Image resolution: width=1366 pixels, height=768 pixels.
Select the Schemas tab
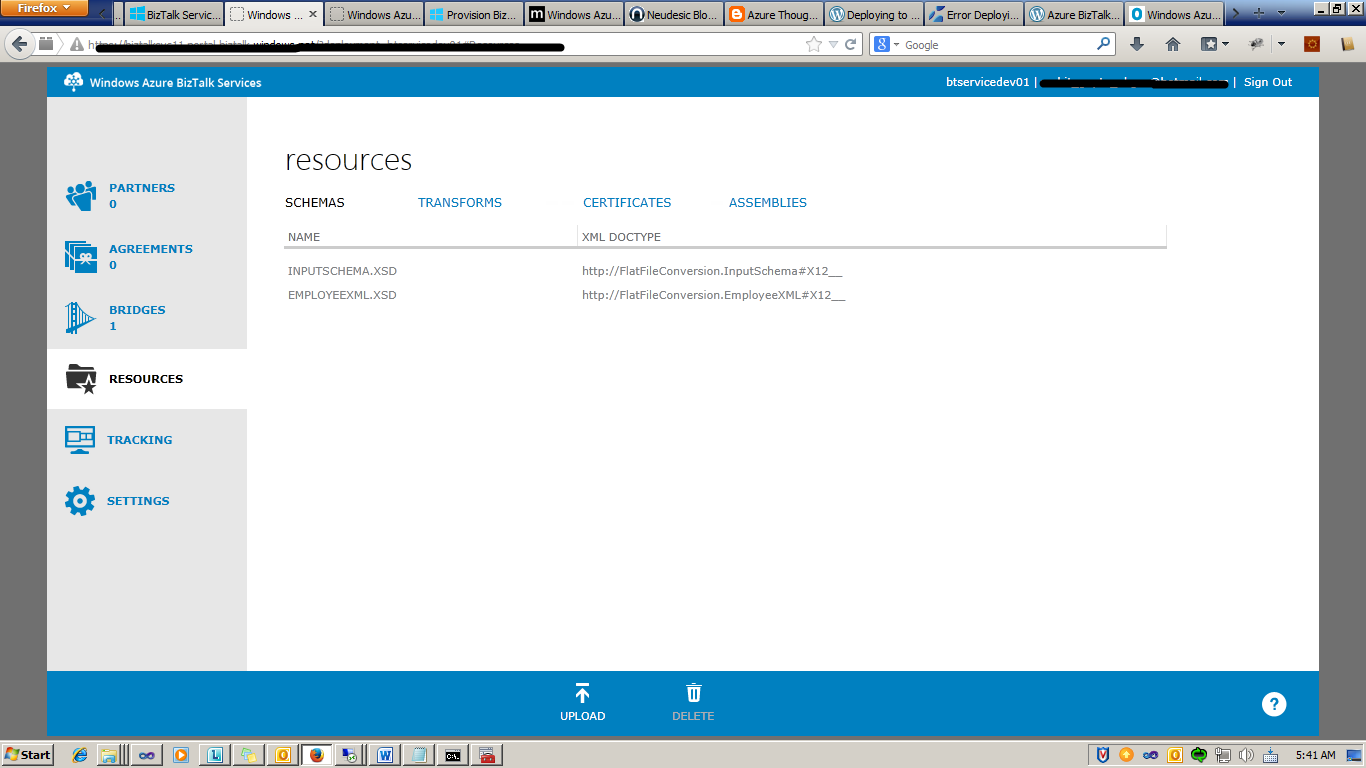(315, 202)
